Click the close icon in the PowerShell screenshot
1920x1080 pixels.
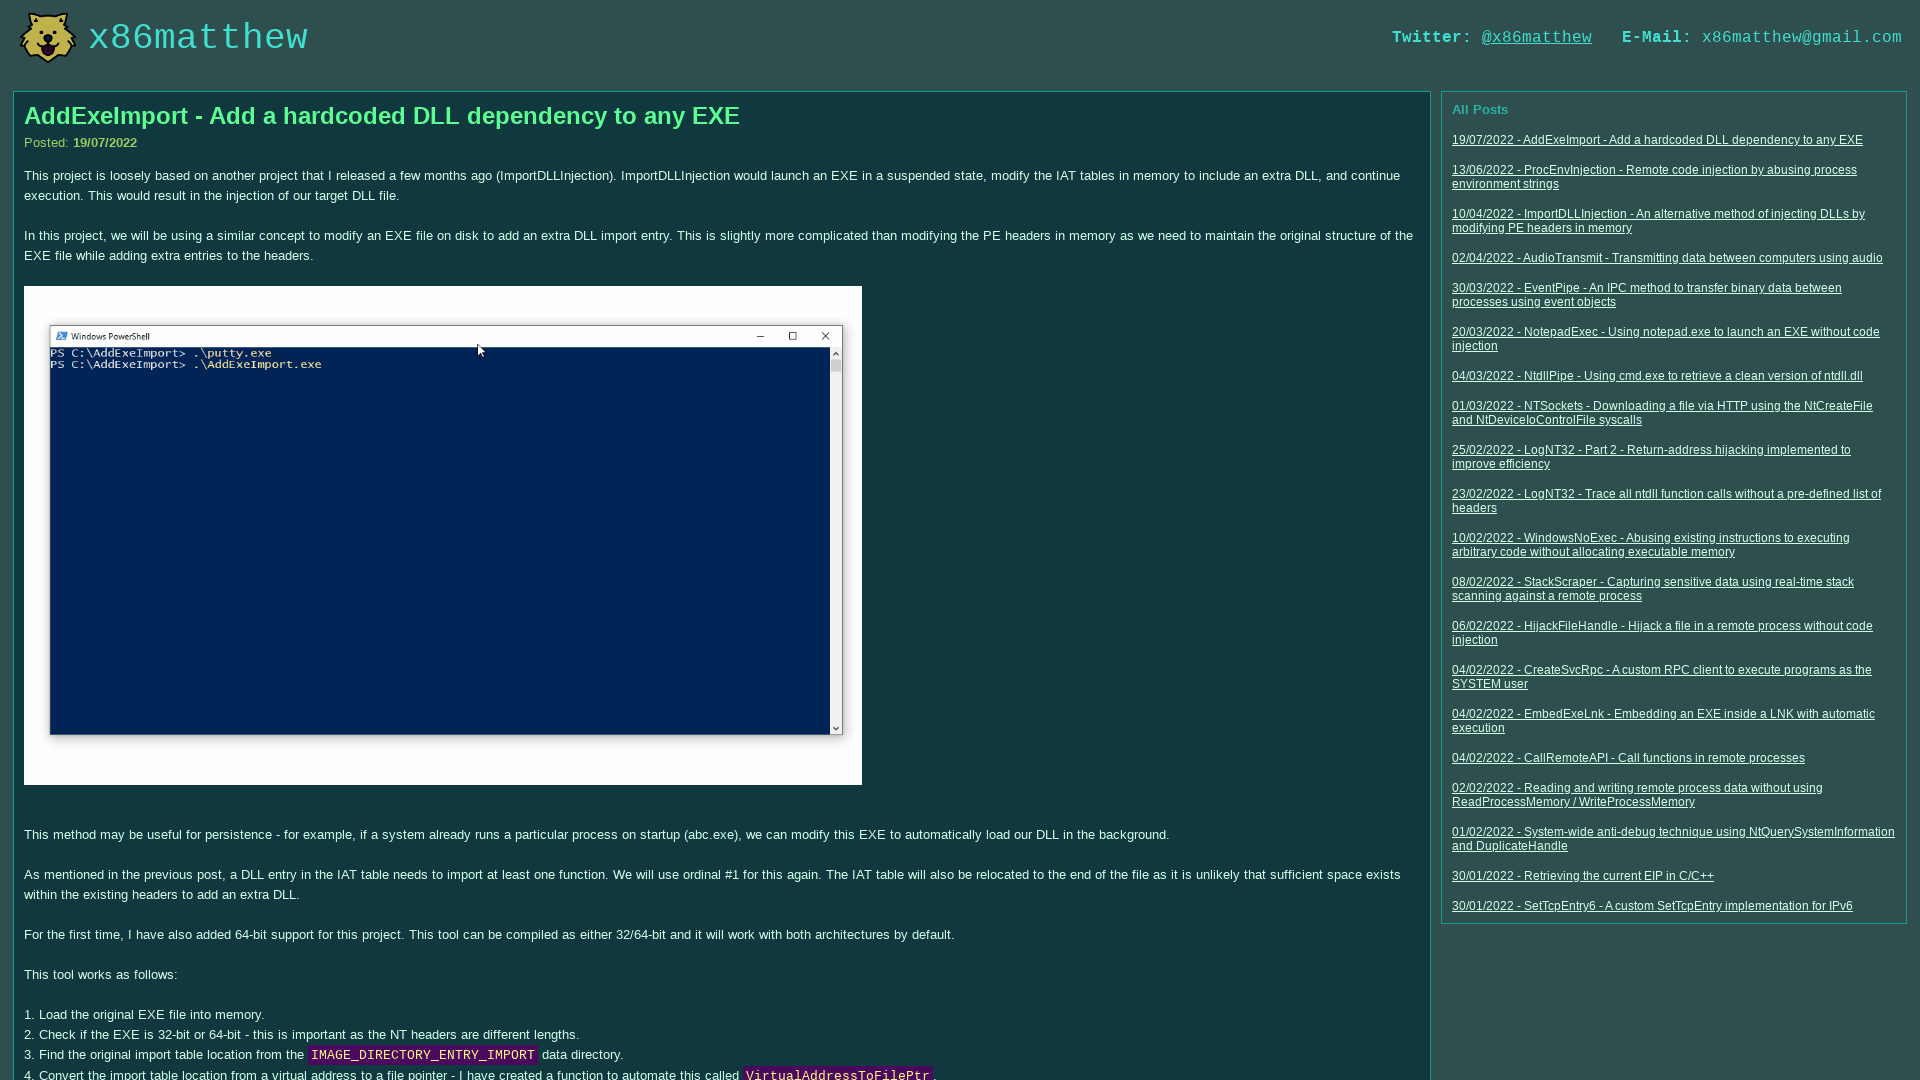point(825,336)
